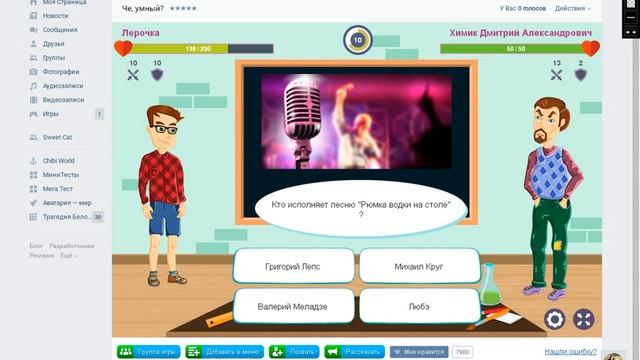
Task: Click Лерочка's crossed swords attack icon
Action: pos(133,75)
